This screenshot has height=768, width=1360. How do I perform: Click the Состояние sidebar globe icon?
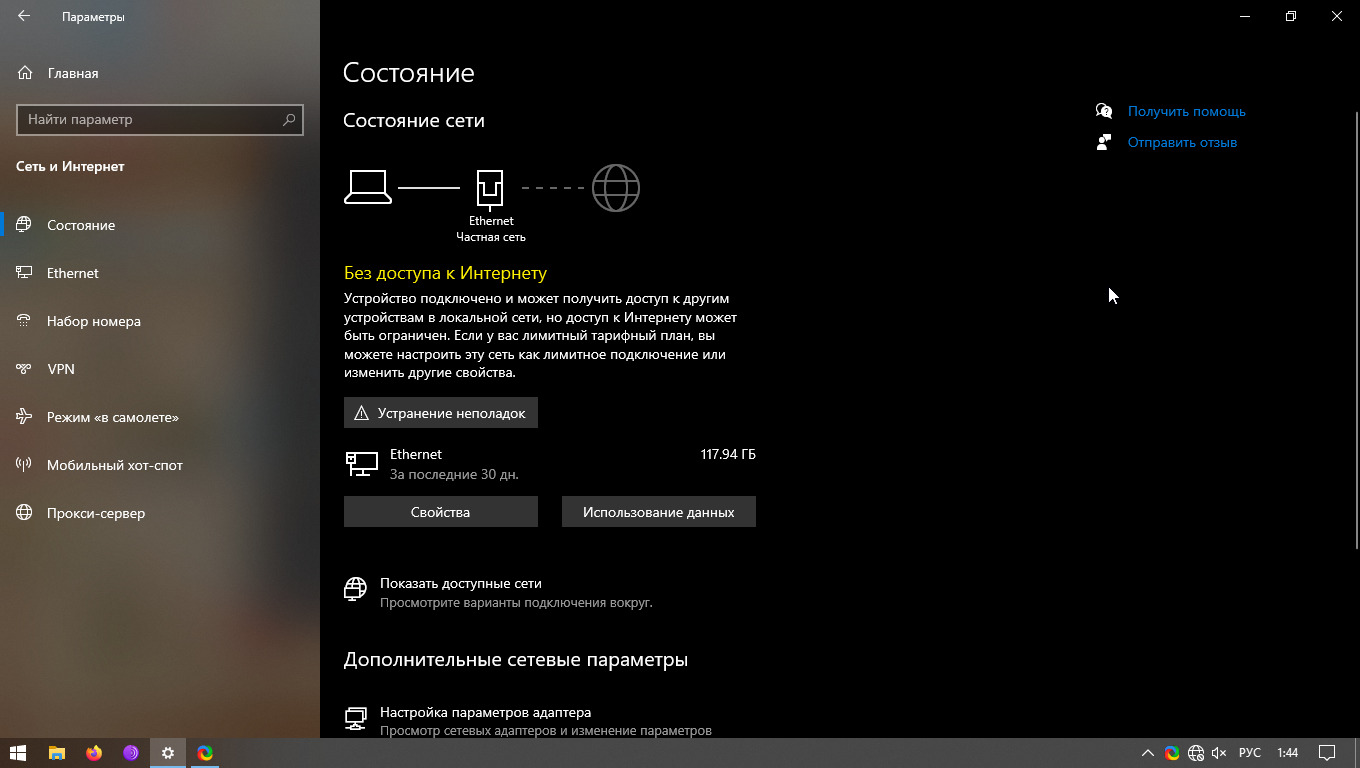coord(24,225)
